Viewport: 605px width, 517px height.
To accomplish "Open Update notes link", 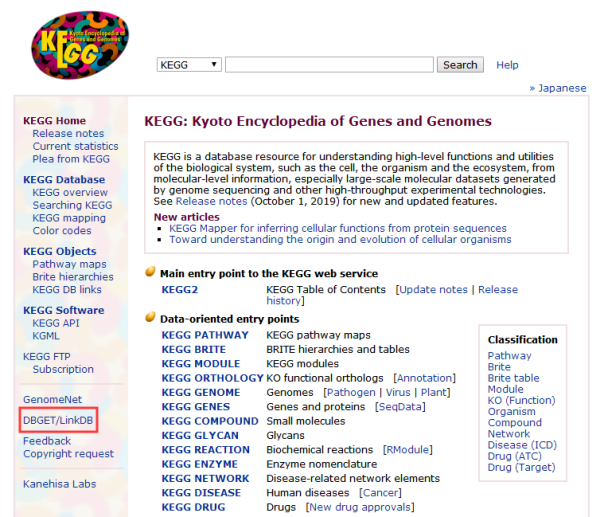I will [x=433, y=290].
